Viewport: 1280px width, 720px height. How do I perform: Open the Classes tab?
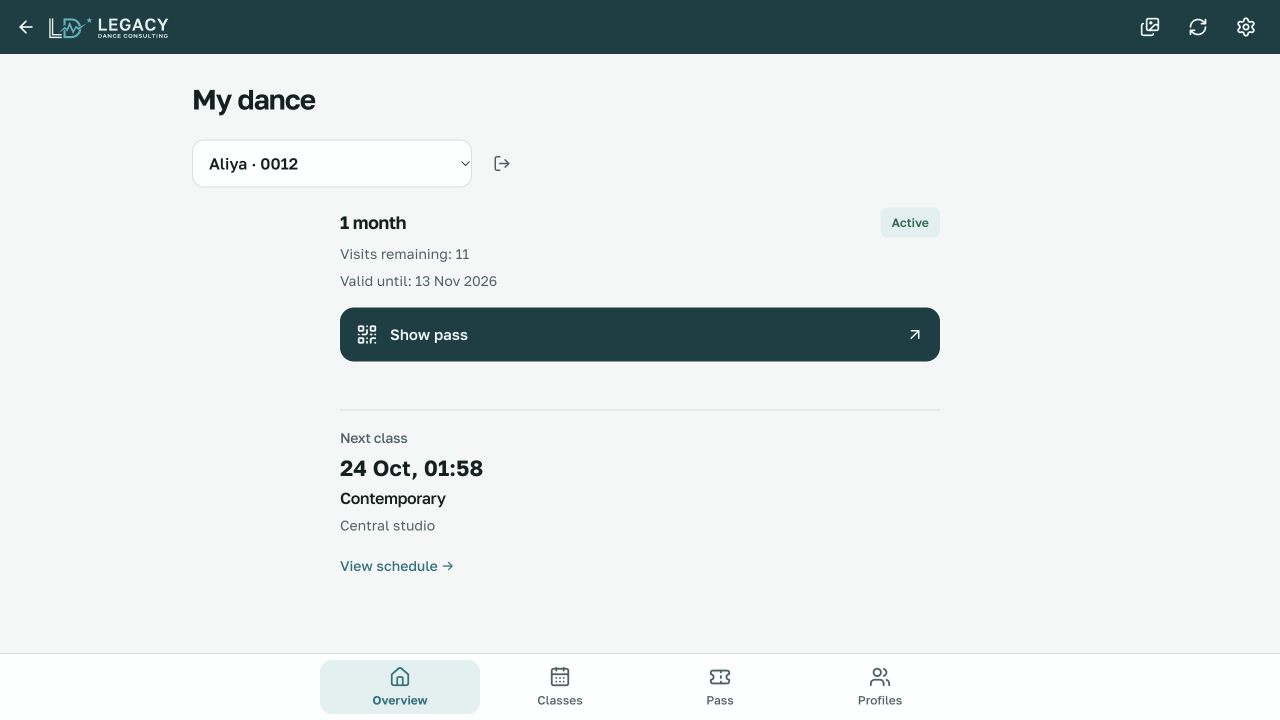(560, 687)
